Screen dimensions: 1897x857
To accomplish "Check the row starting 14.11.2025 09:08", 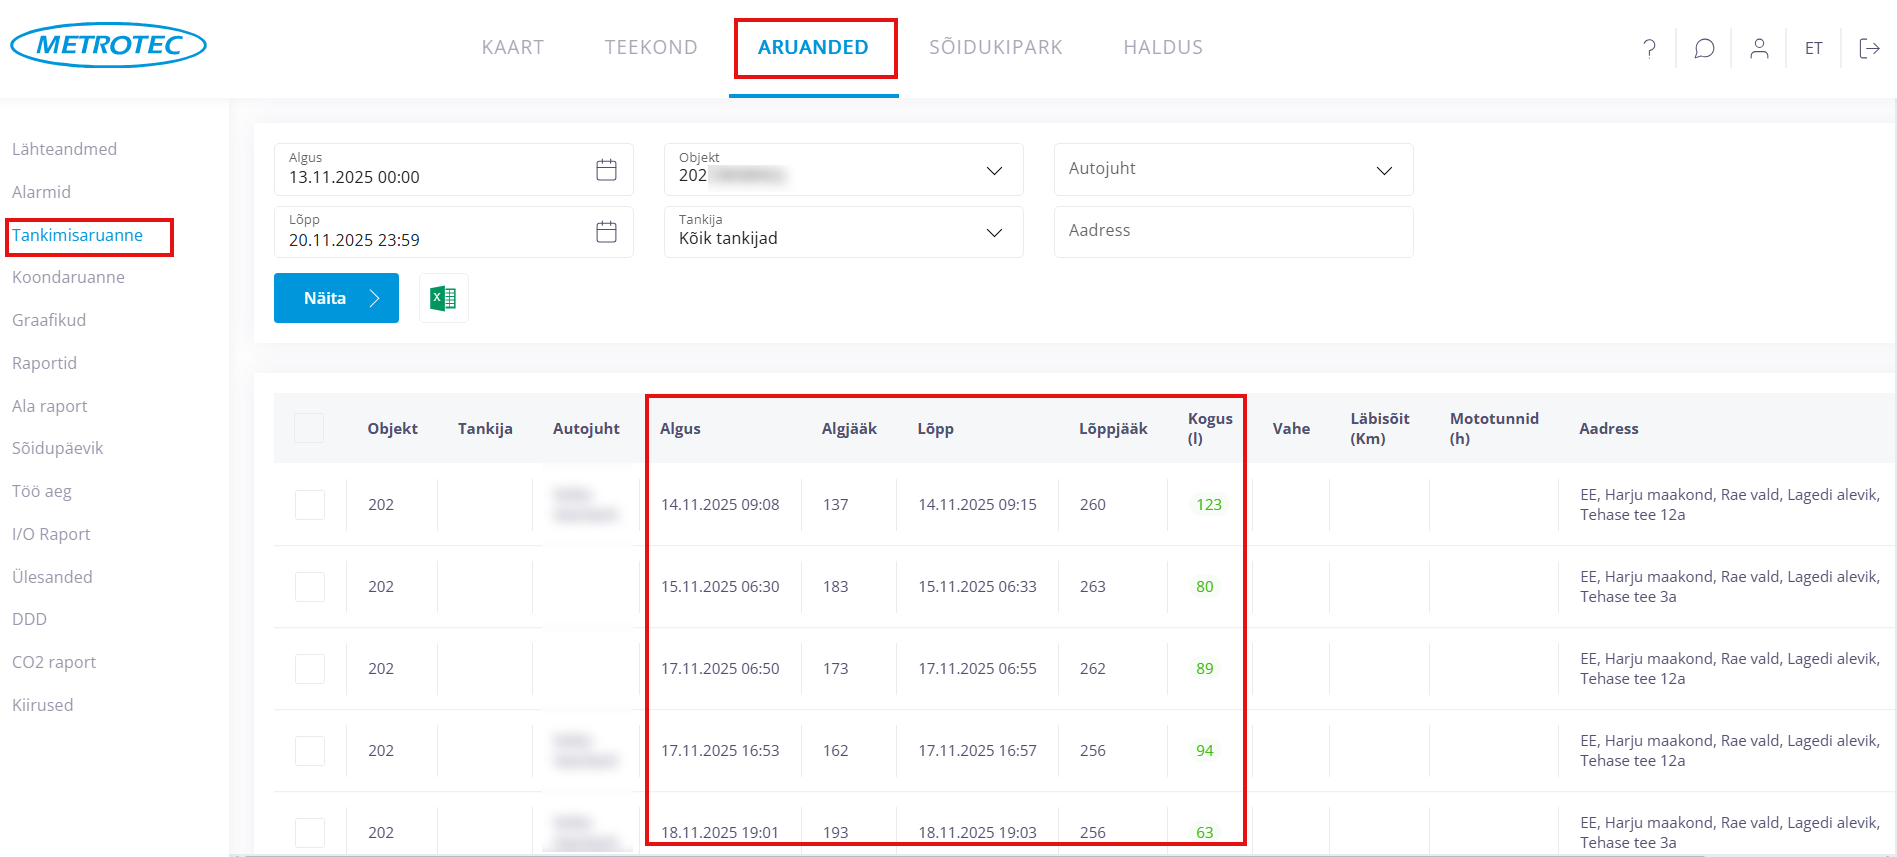I will coord(309,505).
